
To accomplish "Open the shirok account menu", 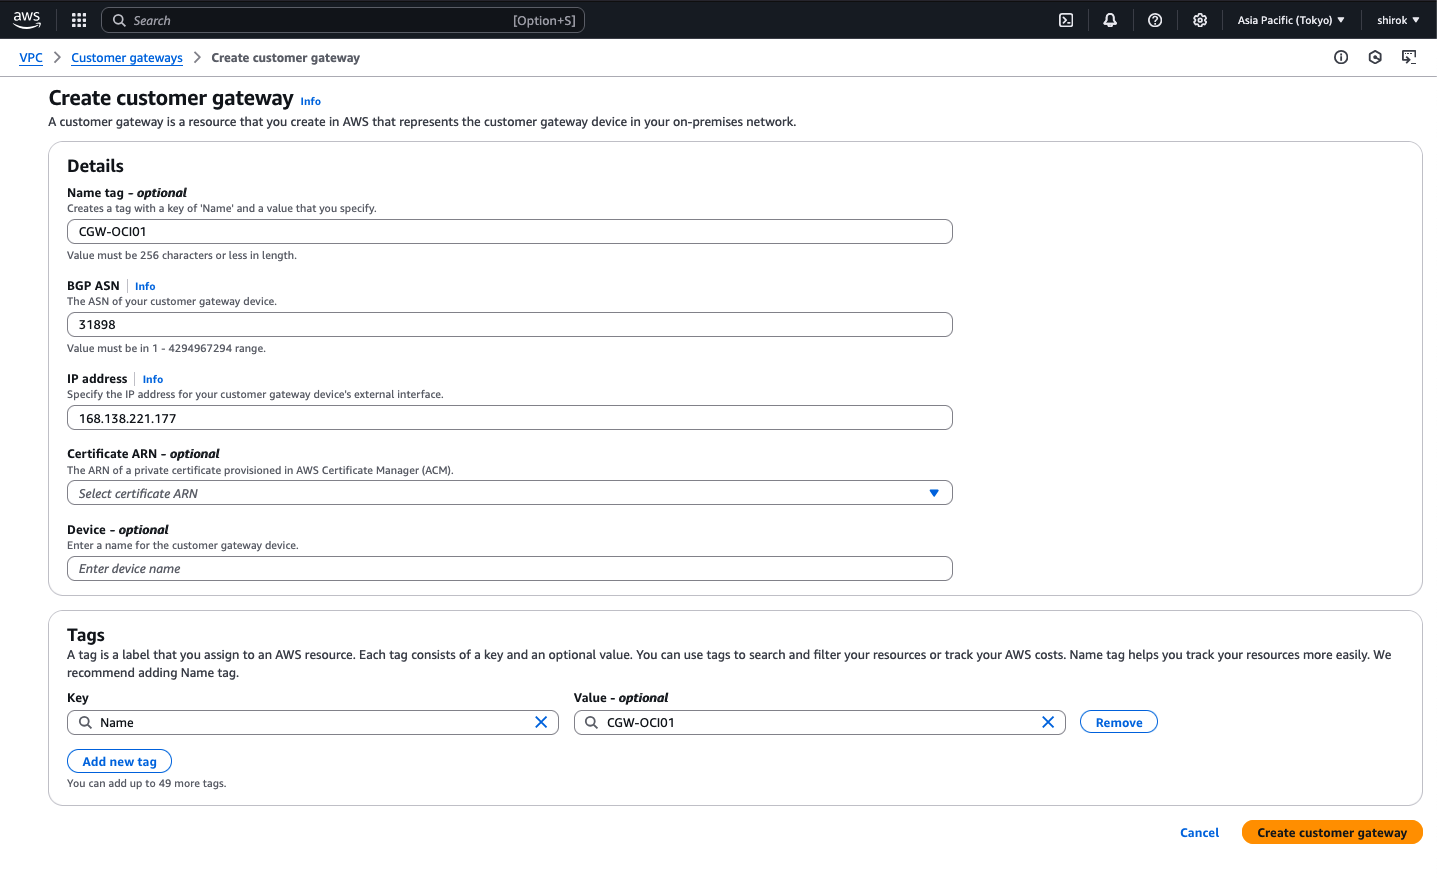I will [1397, 20].
